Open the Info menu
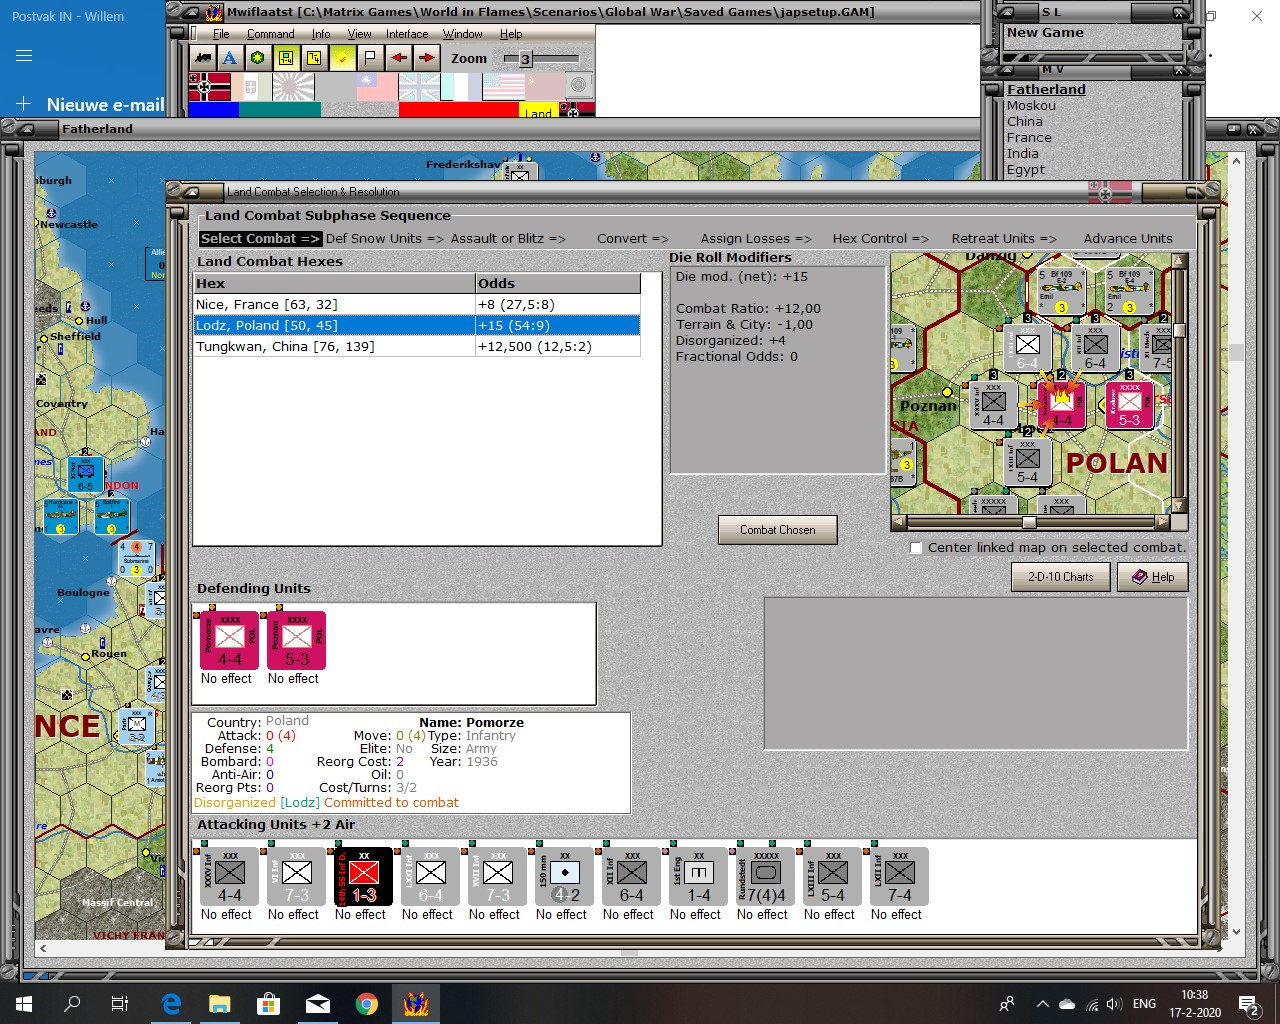1280x1024 pixels. 321,34
